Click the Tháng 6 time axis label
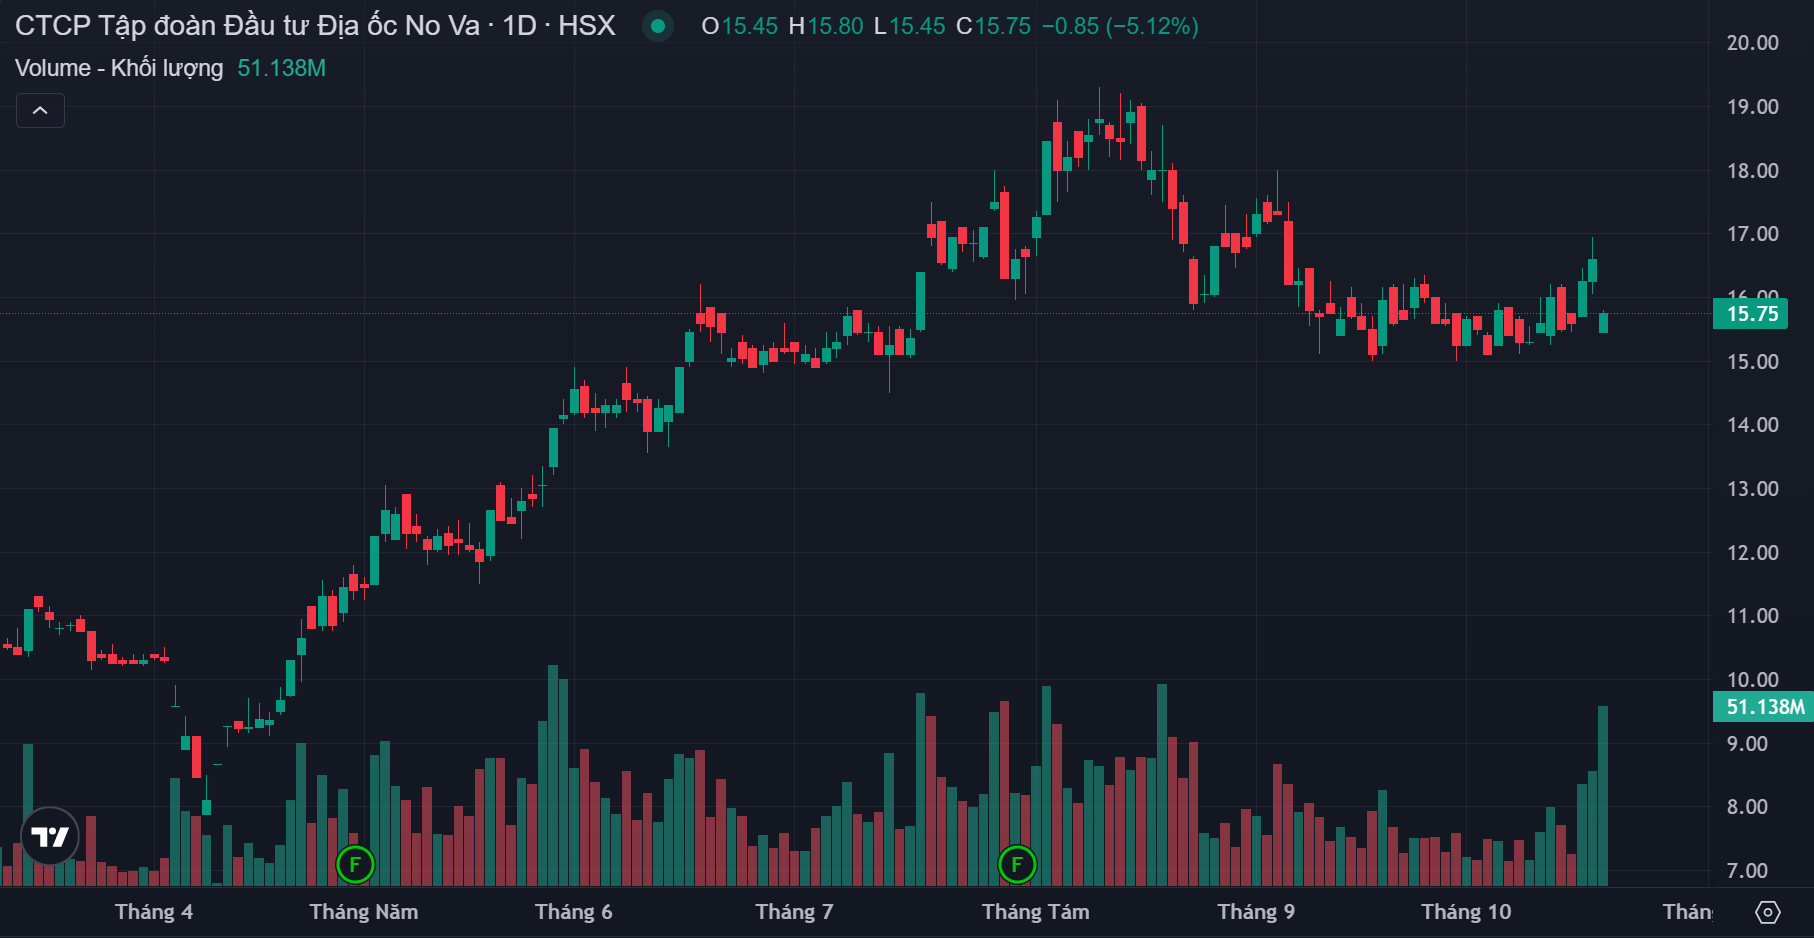 tap(573, 912)
